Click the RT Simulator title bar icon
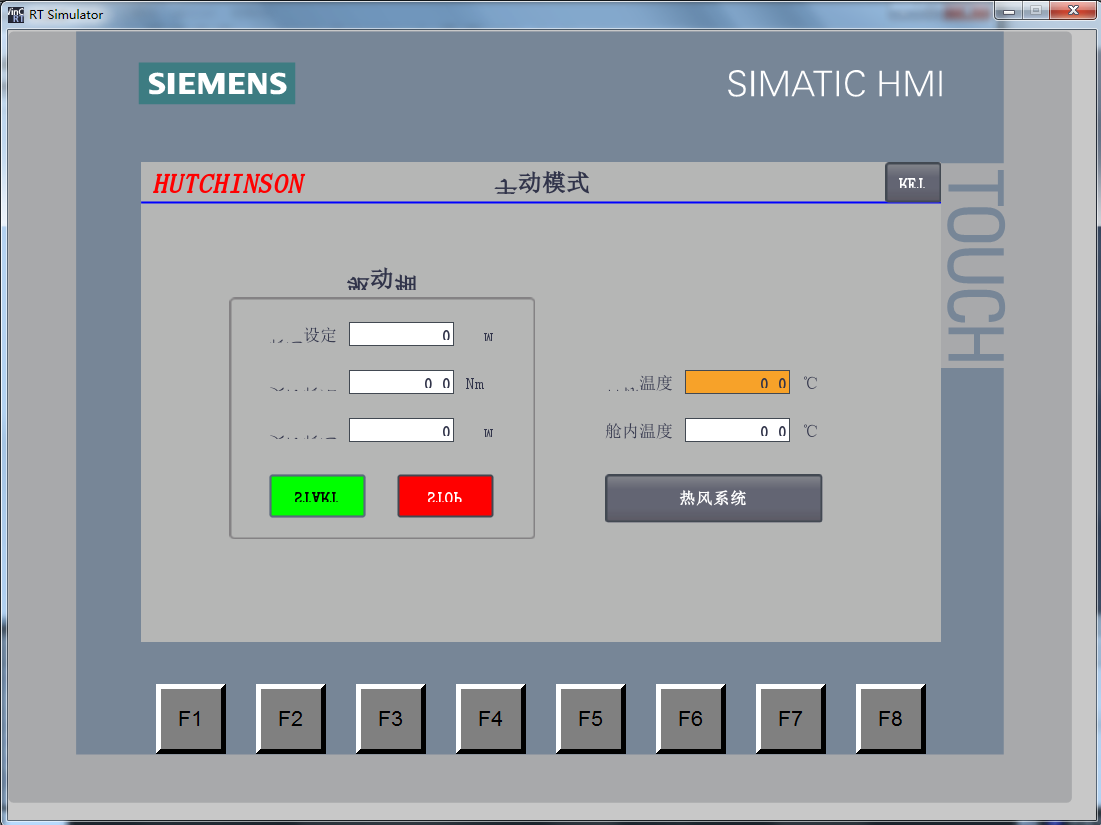Image resolution: width=1101 pixels, height=825 pixels. point(15,14)
